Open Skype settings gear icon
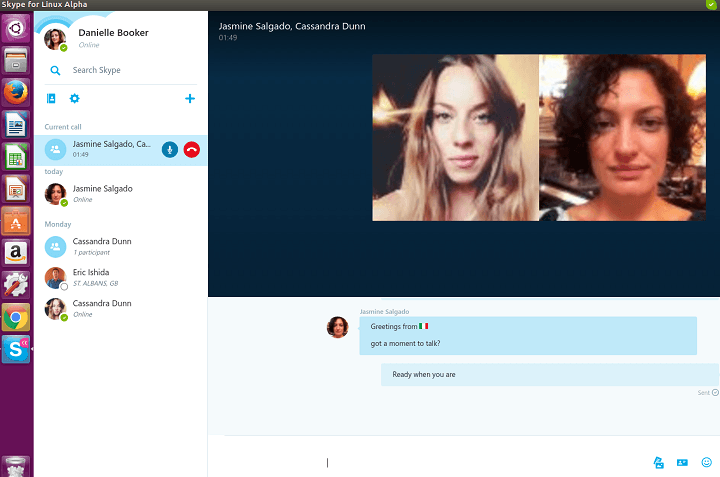This screenshot has height=477, width=720. tap(74, 98)
